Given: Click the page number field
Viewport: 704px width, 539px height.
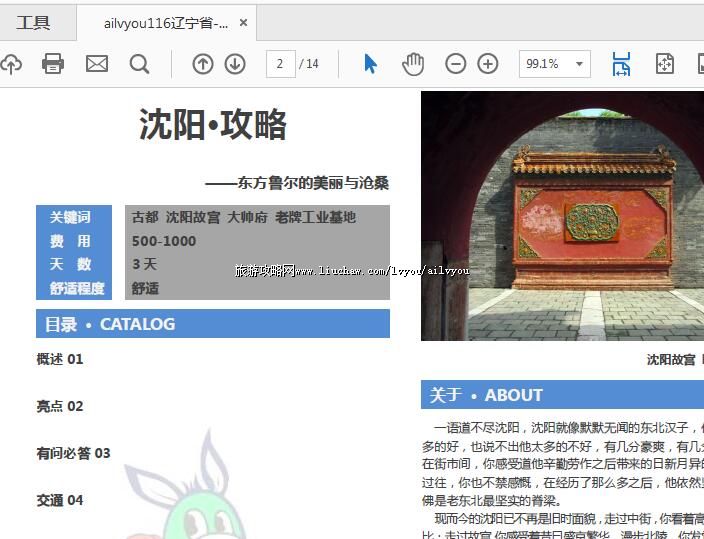Looking at the screenshot, I should point(280,64).
